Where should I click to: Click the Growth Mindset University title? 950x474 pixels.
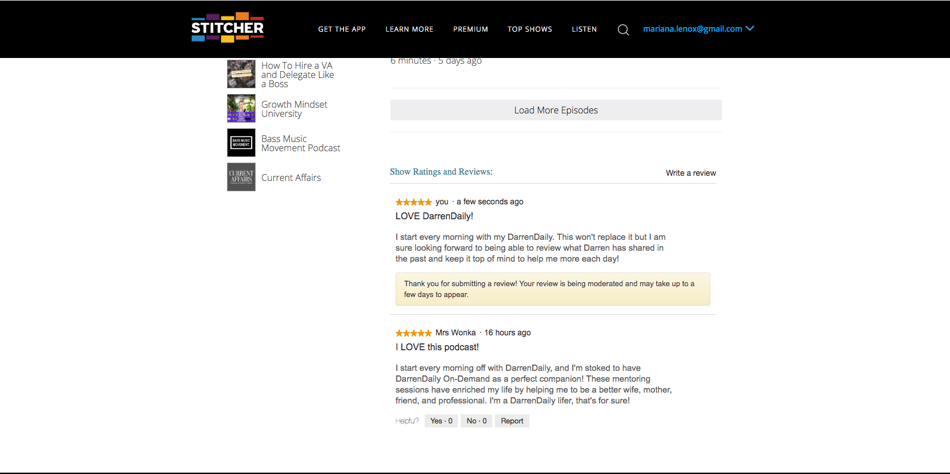[x=294, y=109]
